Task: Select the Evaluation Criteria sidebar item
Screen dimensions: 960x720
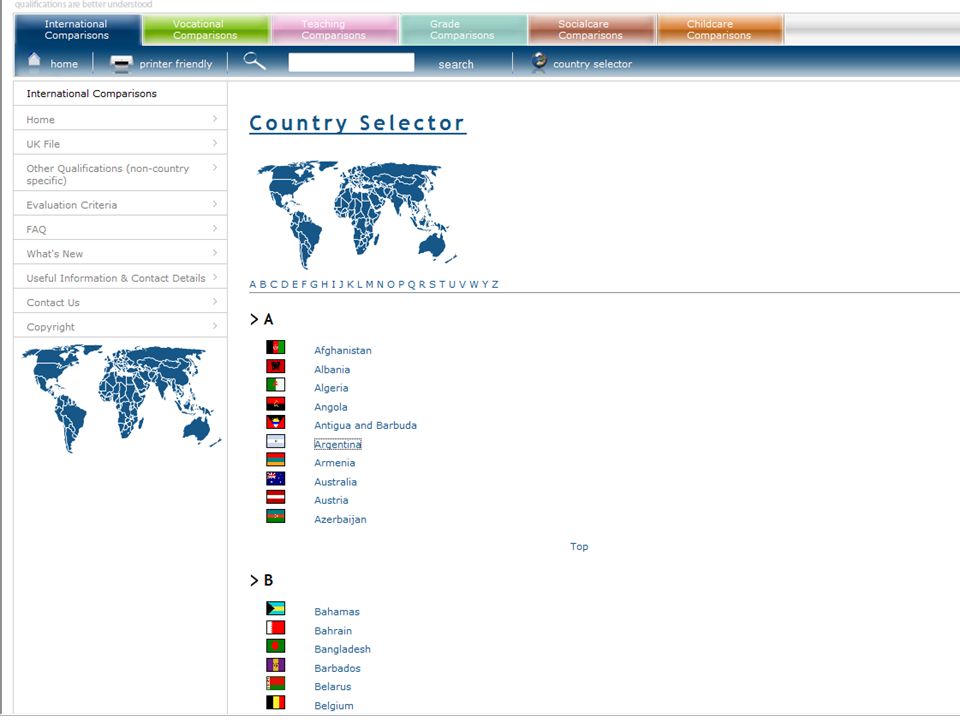Action: 120,204
